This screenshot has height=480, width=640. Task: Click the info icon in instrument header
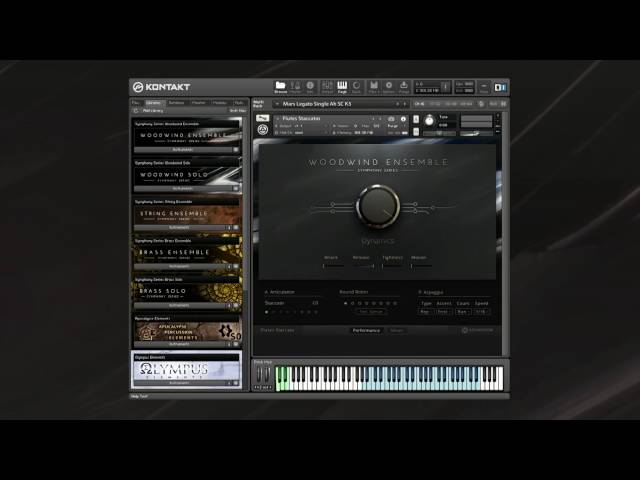coord(403,119)
